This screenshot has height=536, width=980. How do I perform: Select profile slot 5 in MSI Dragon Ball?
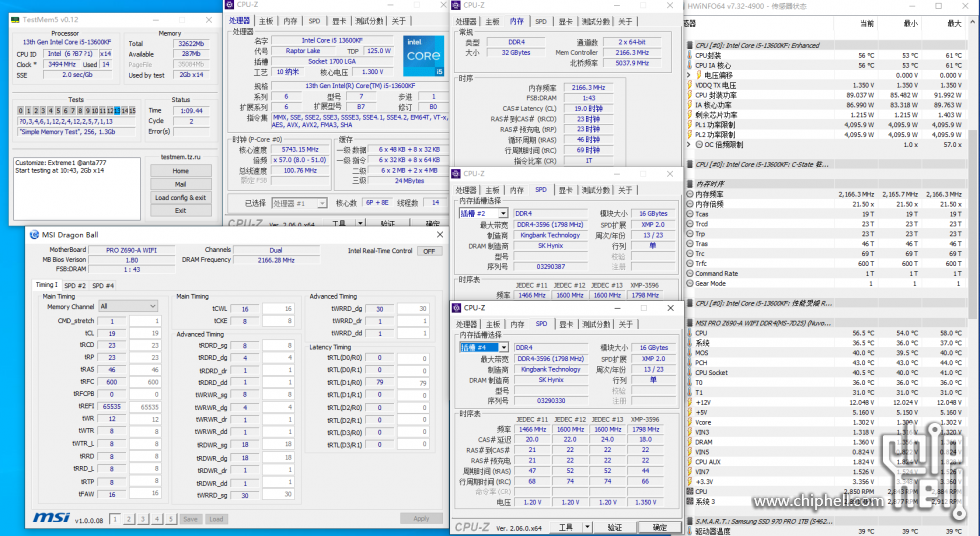[x=171, y=519]
